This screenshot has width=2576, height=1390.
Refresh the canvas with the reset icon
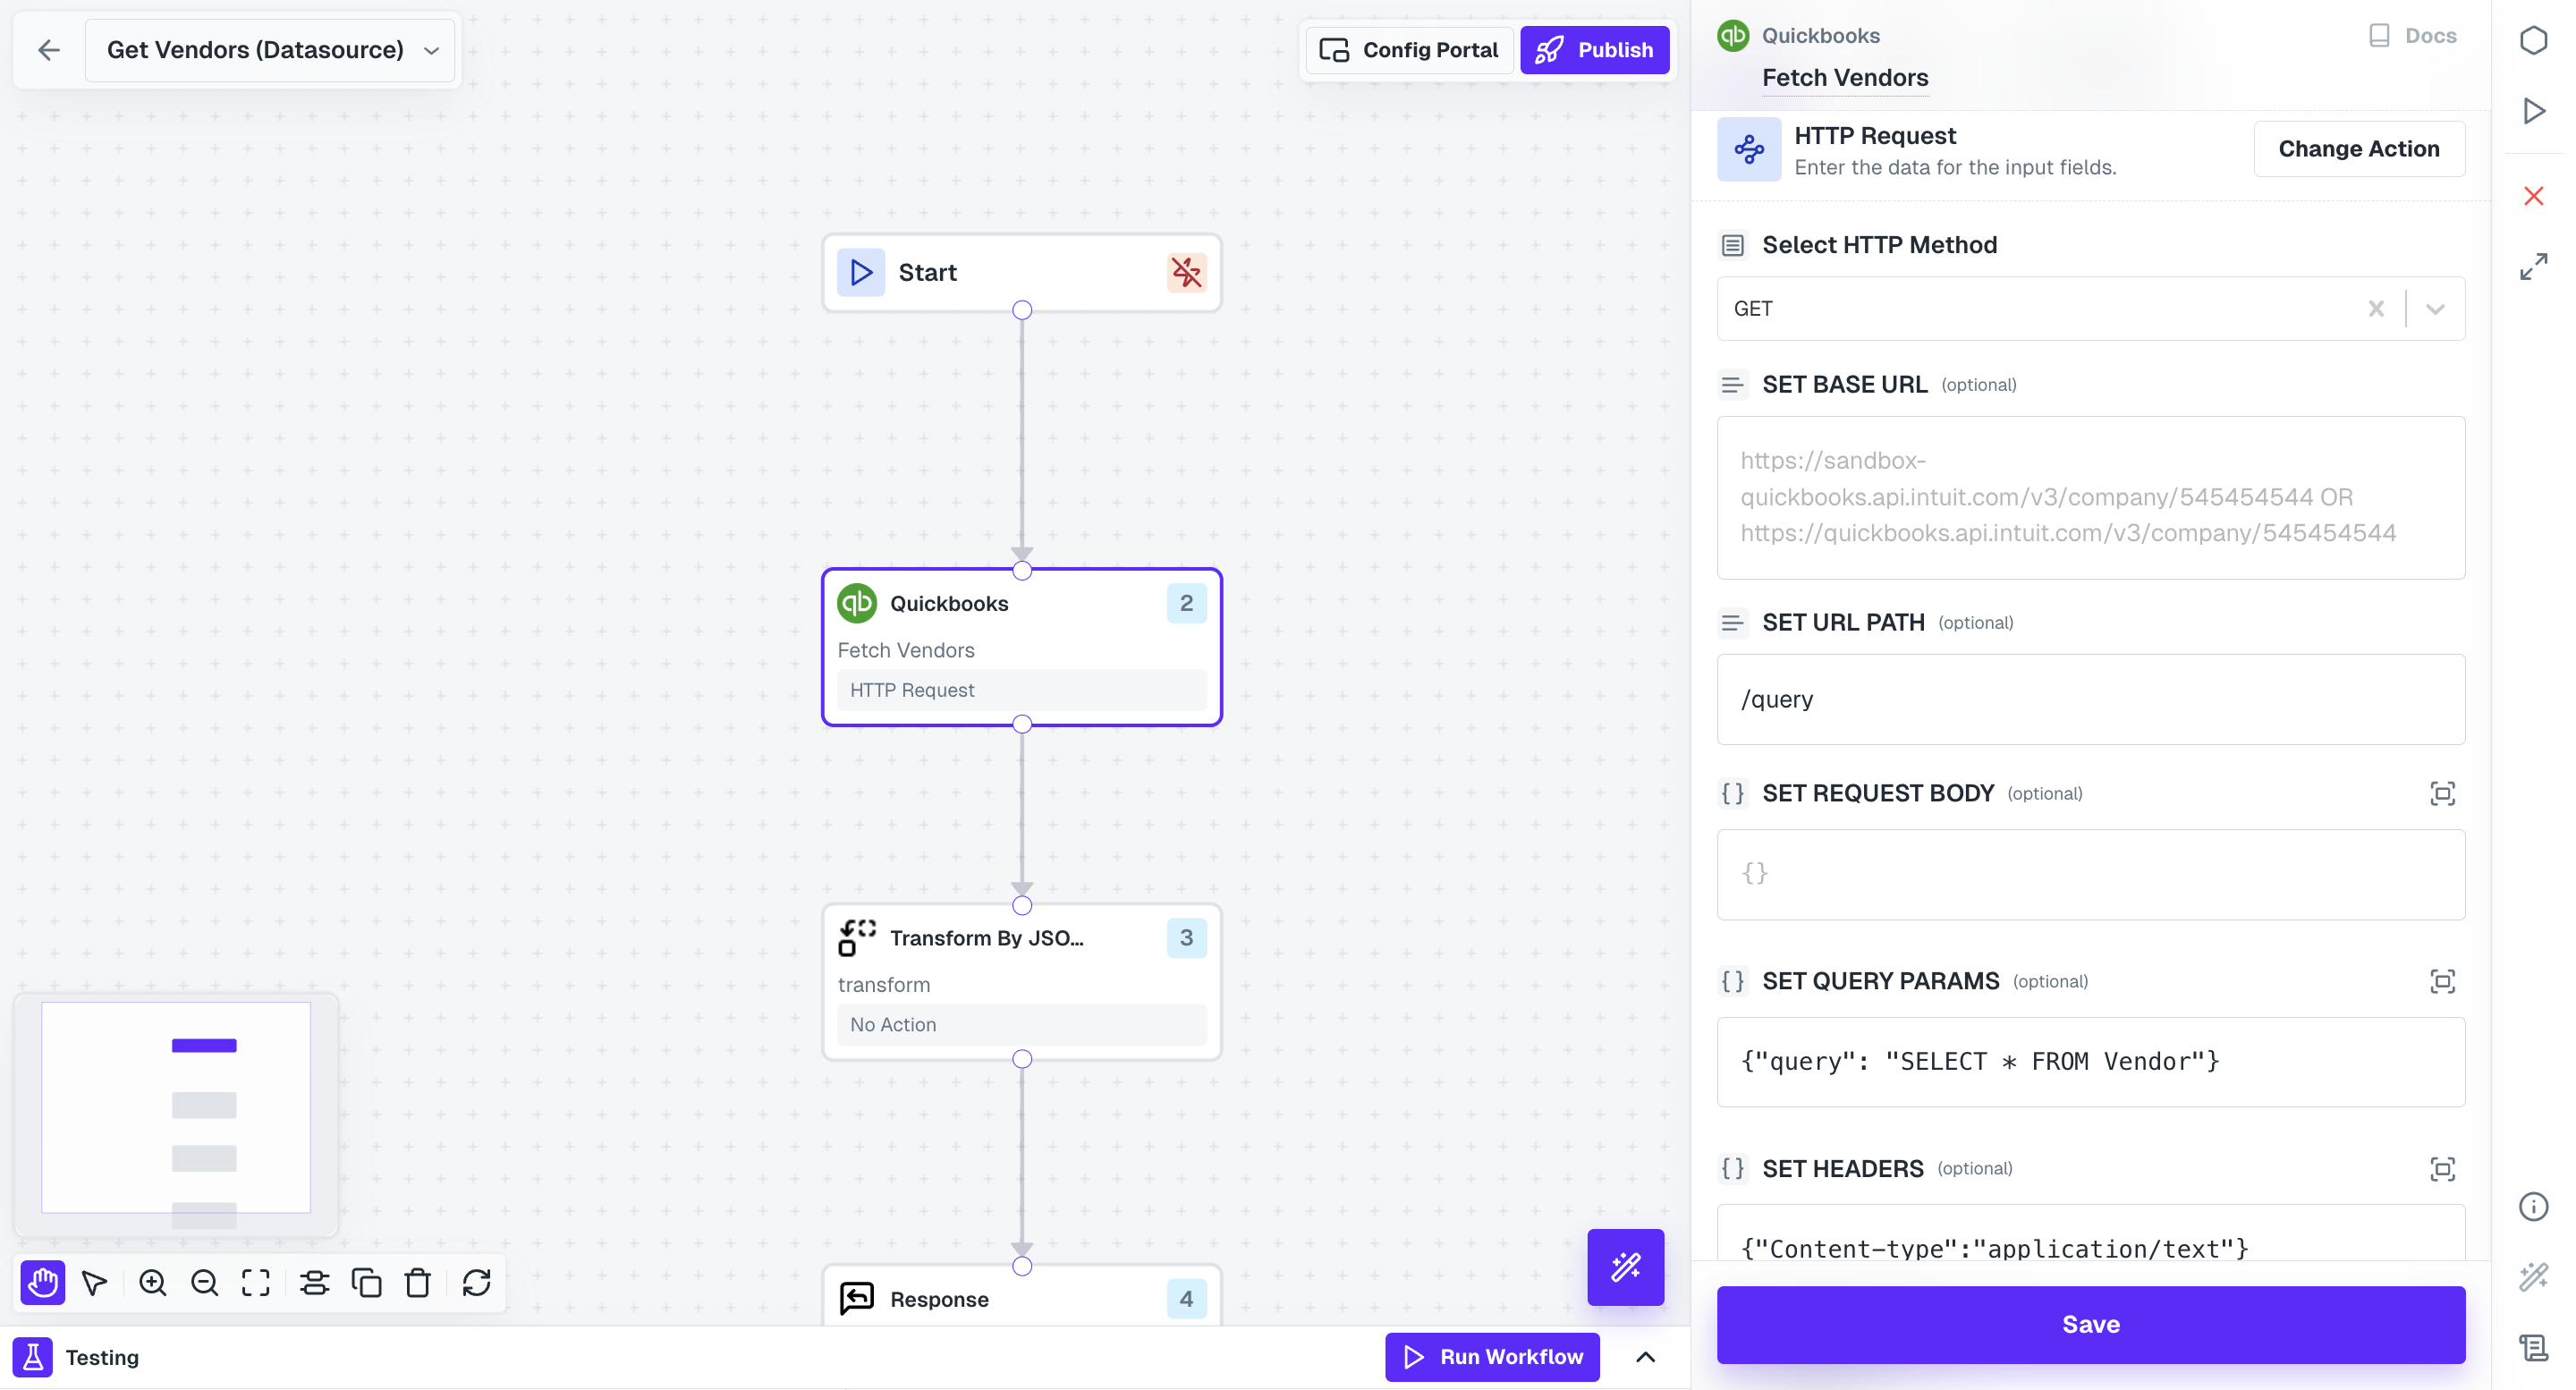click(476, 1283)
